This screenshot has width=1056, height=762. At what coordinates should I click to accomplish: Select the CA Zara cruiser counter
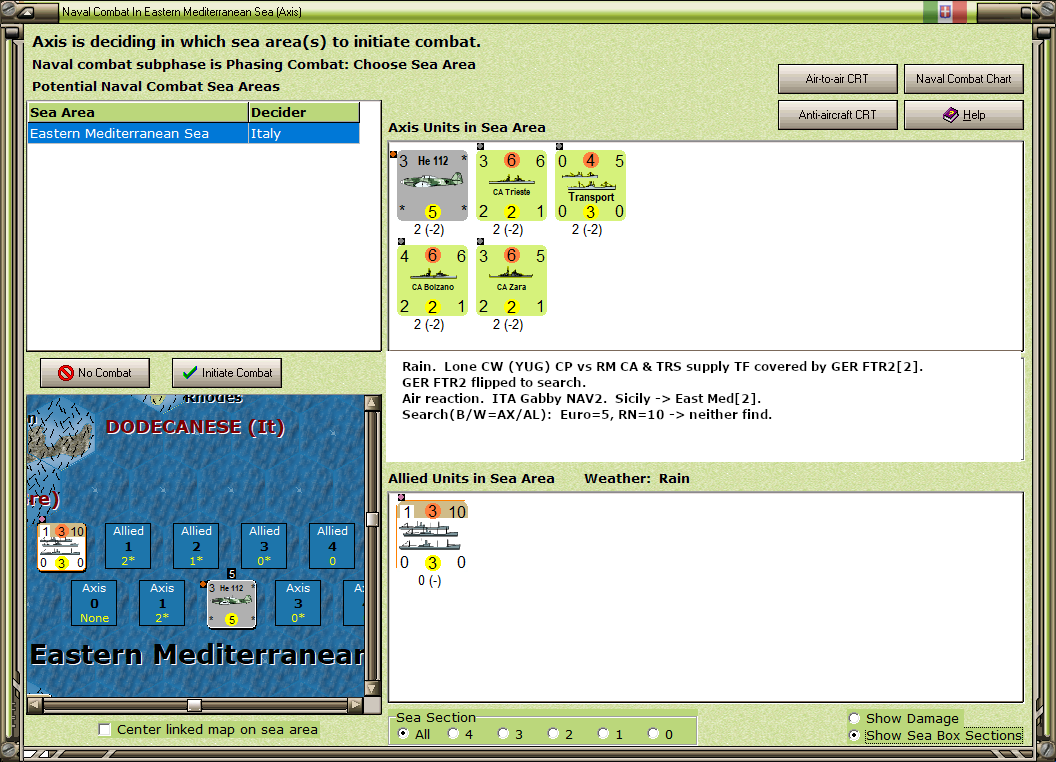point(511,280)
